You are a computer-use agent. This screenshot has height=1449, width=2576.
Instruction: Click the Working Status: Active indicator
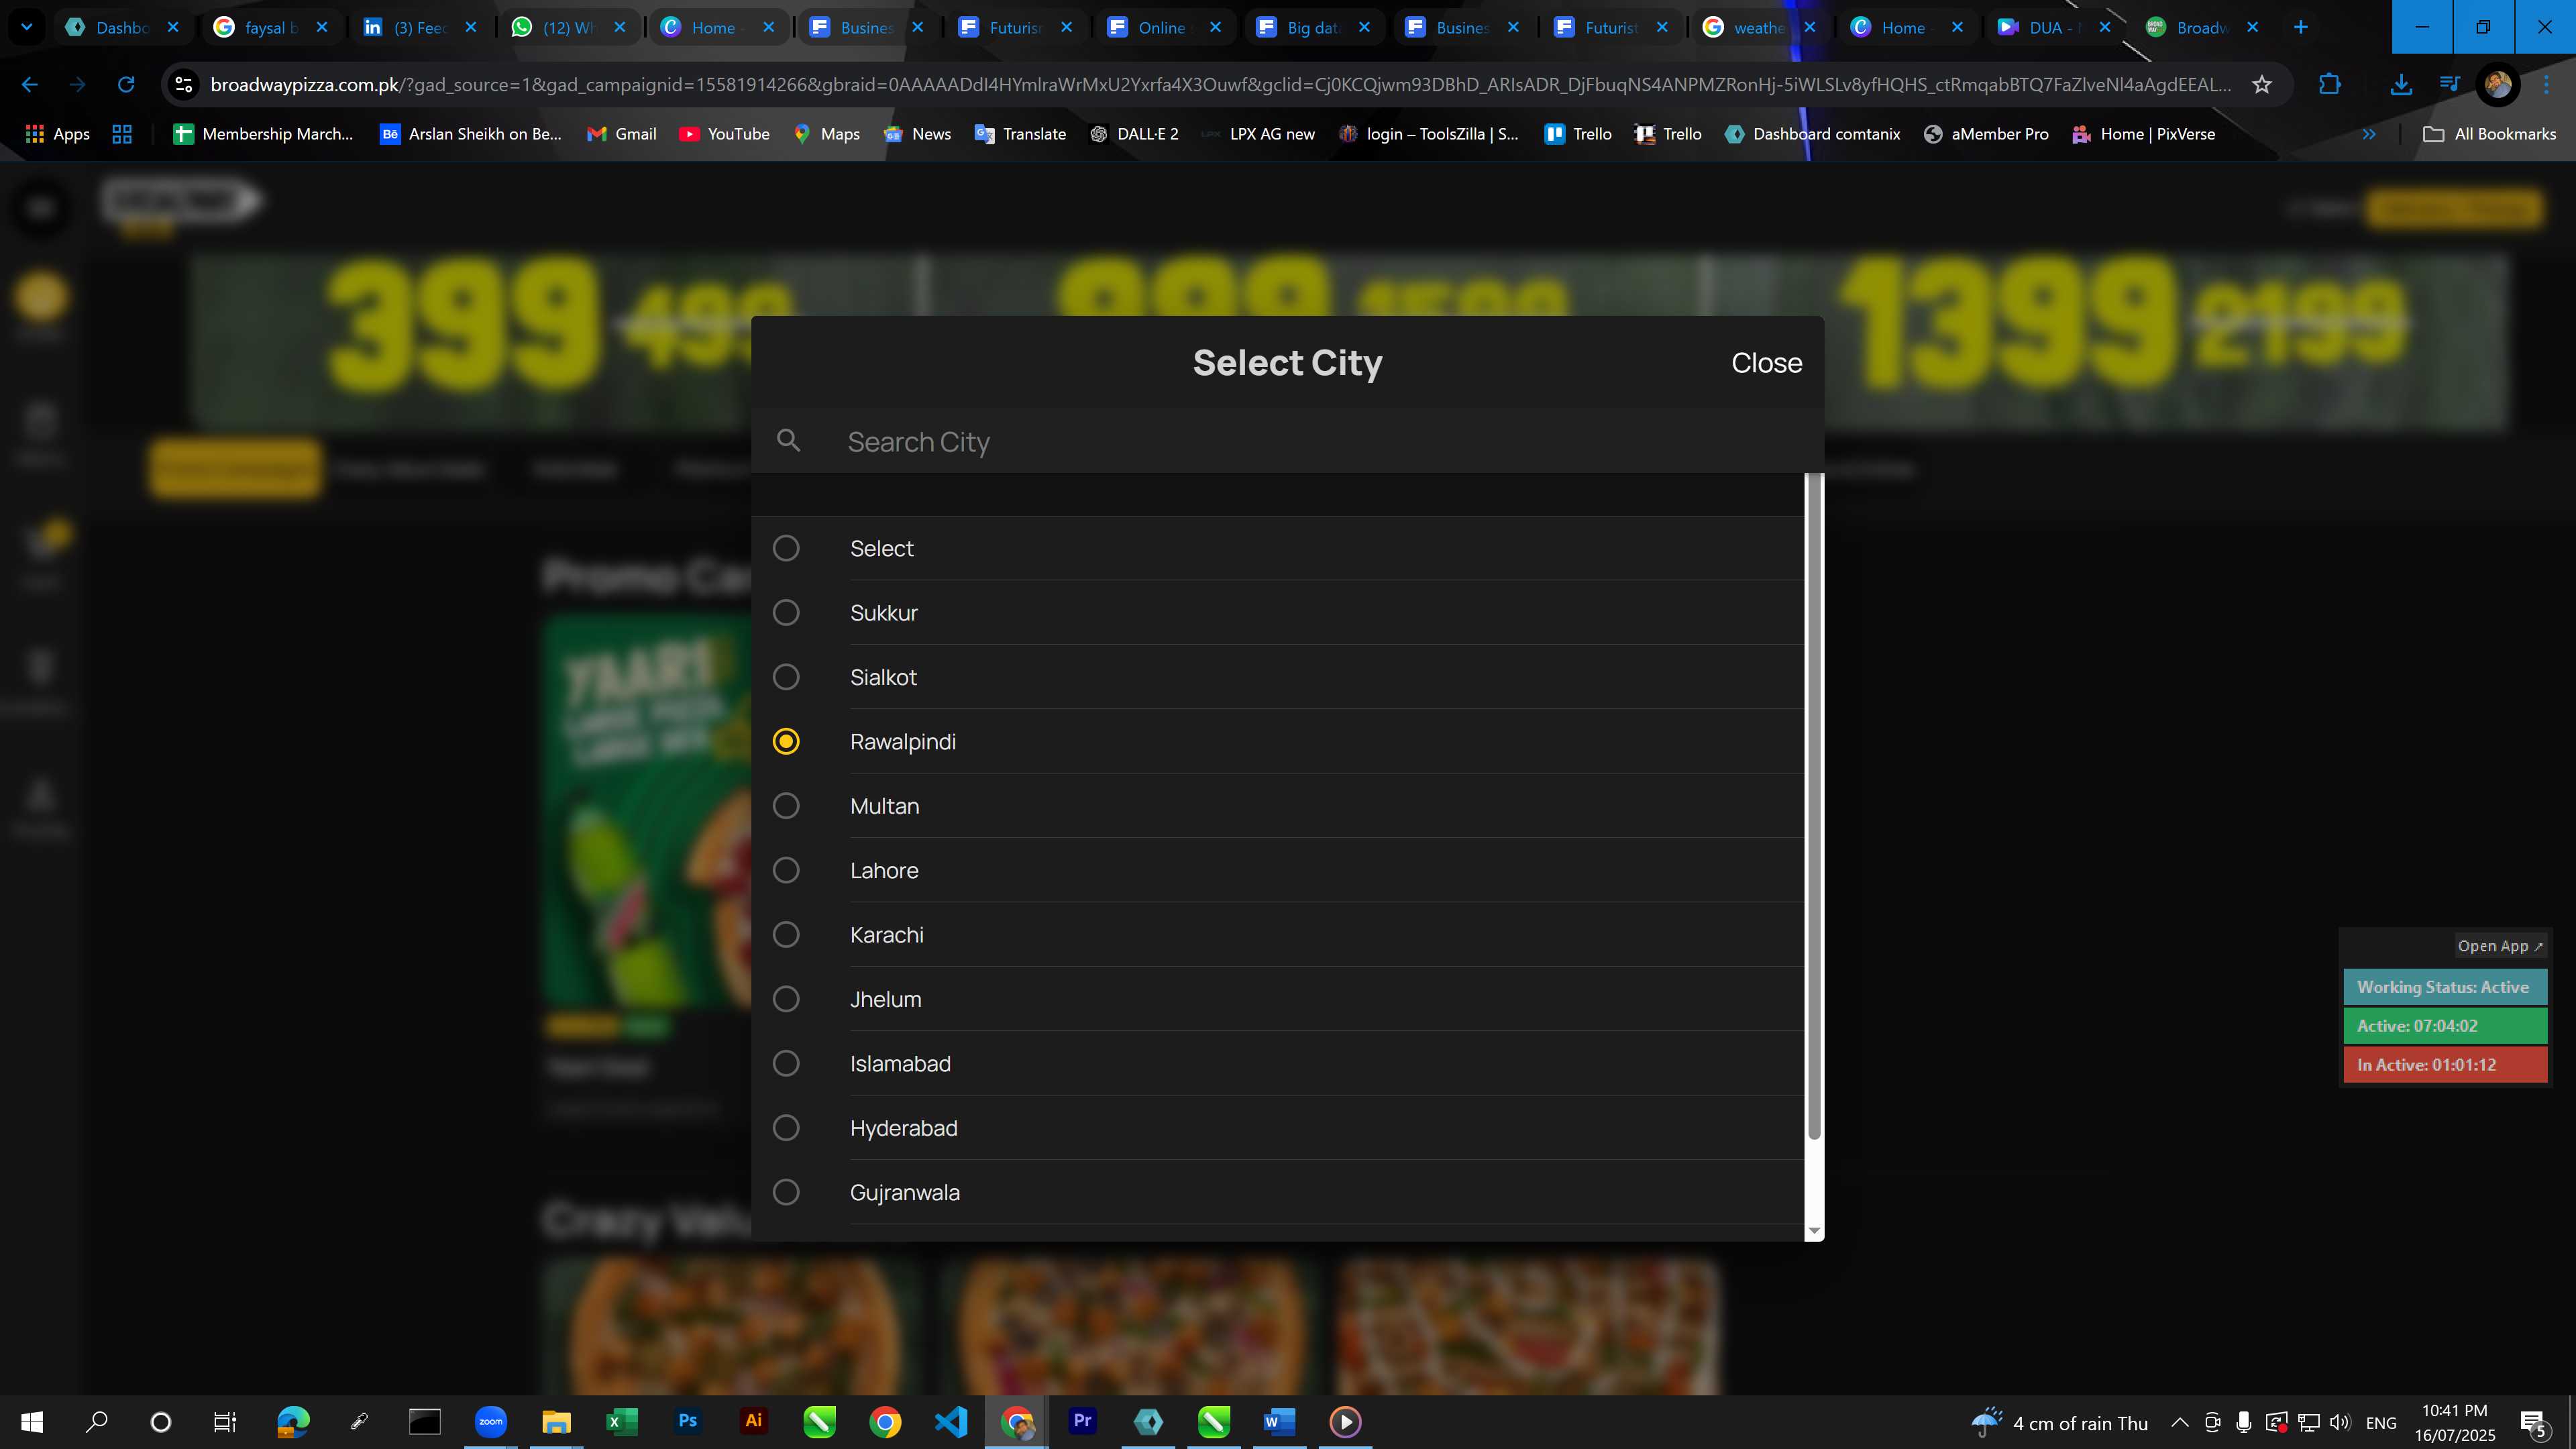click(2444, 987)
